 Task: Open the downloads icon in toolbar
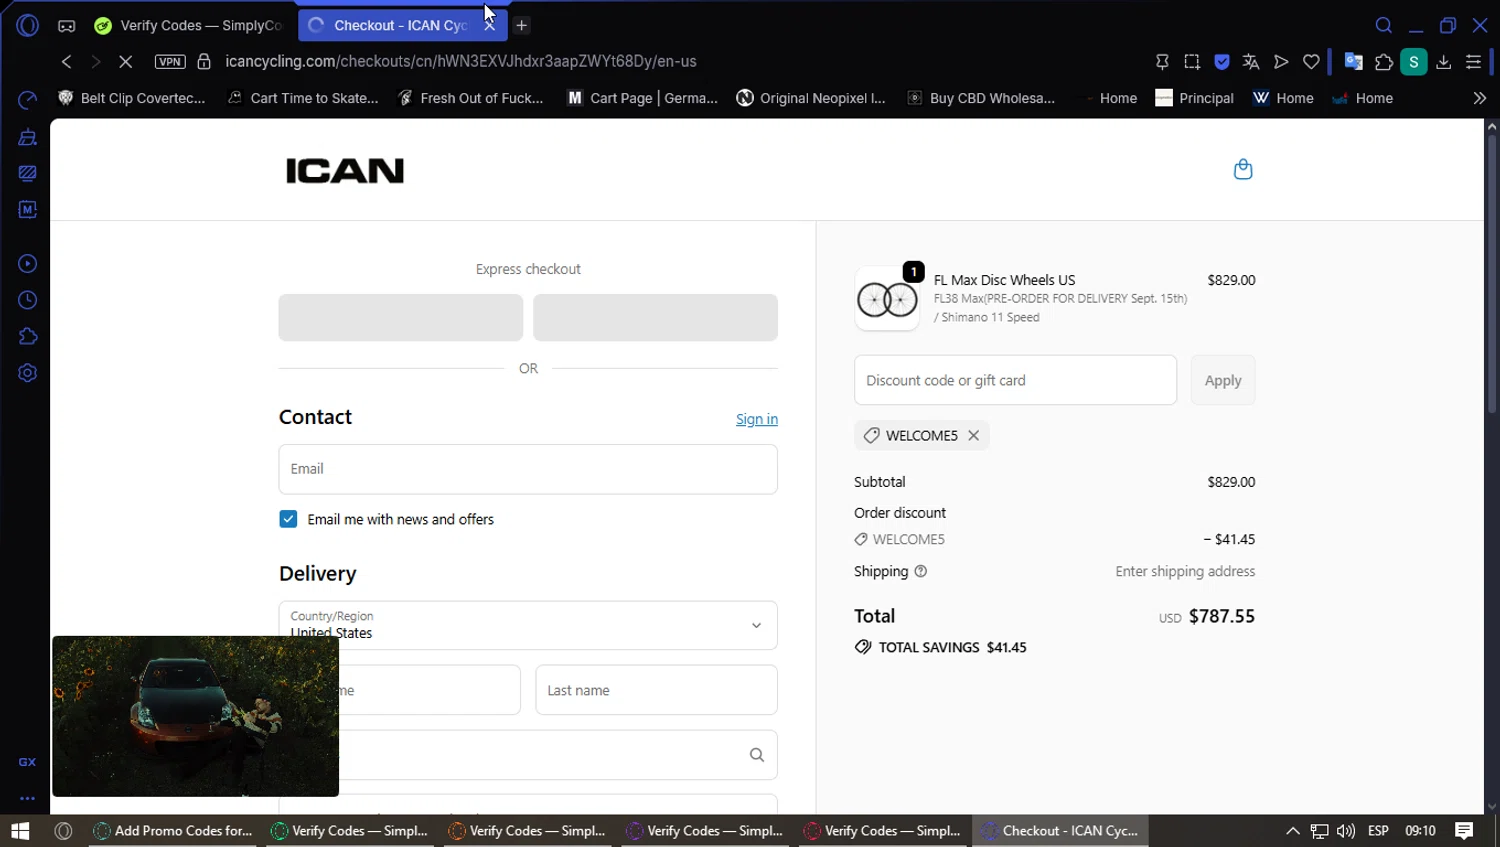(x=1444, y=62)
